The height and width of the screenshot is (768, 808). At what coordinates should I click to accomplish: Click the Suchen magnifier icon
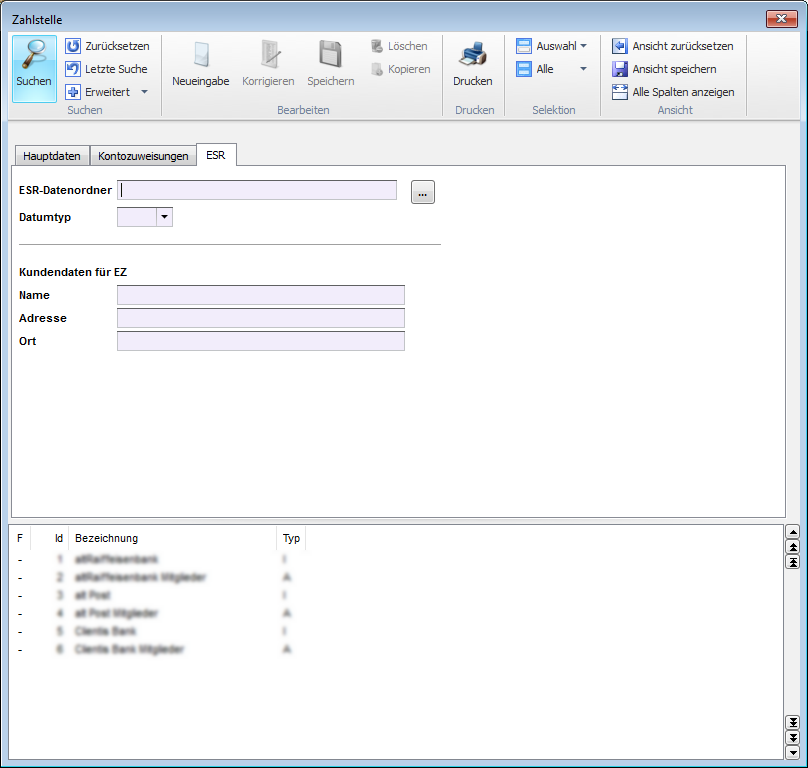point(35,54)
